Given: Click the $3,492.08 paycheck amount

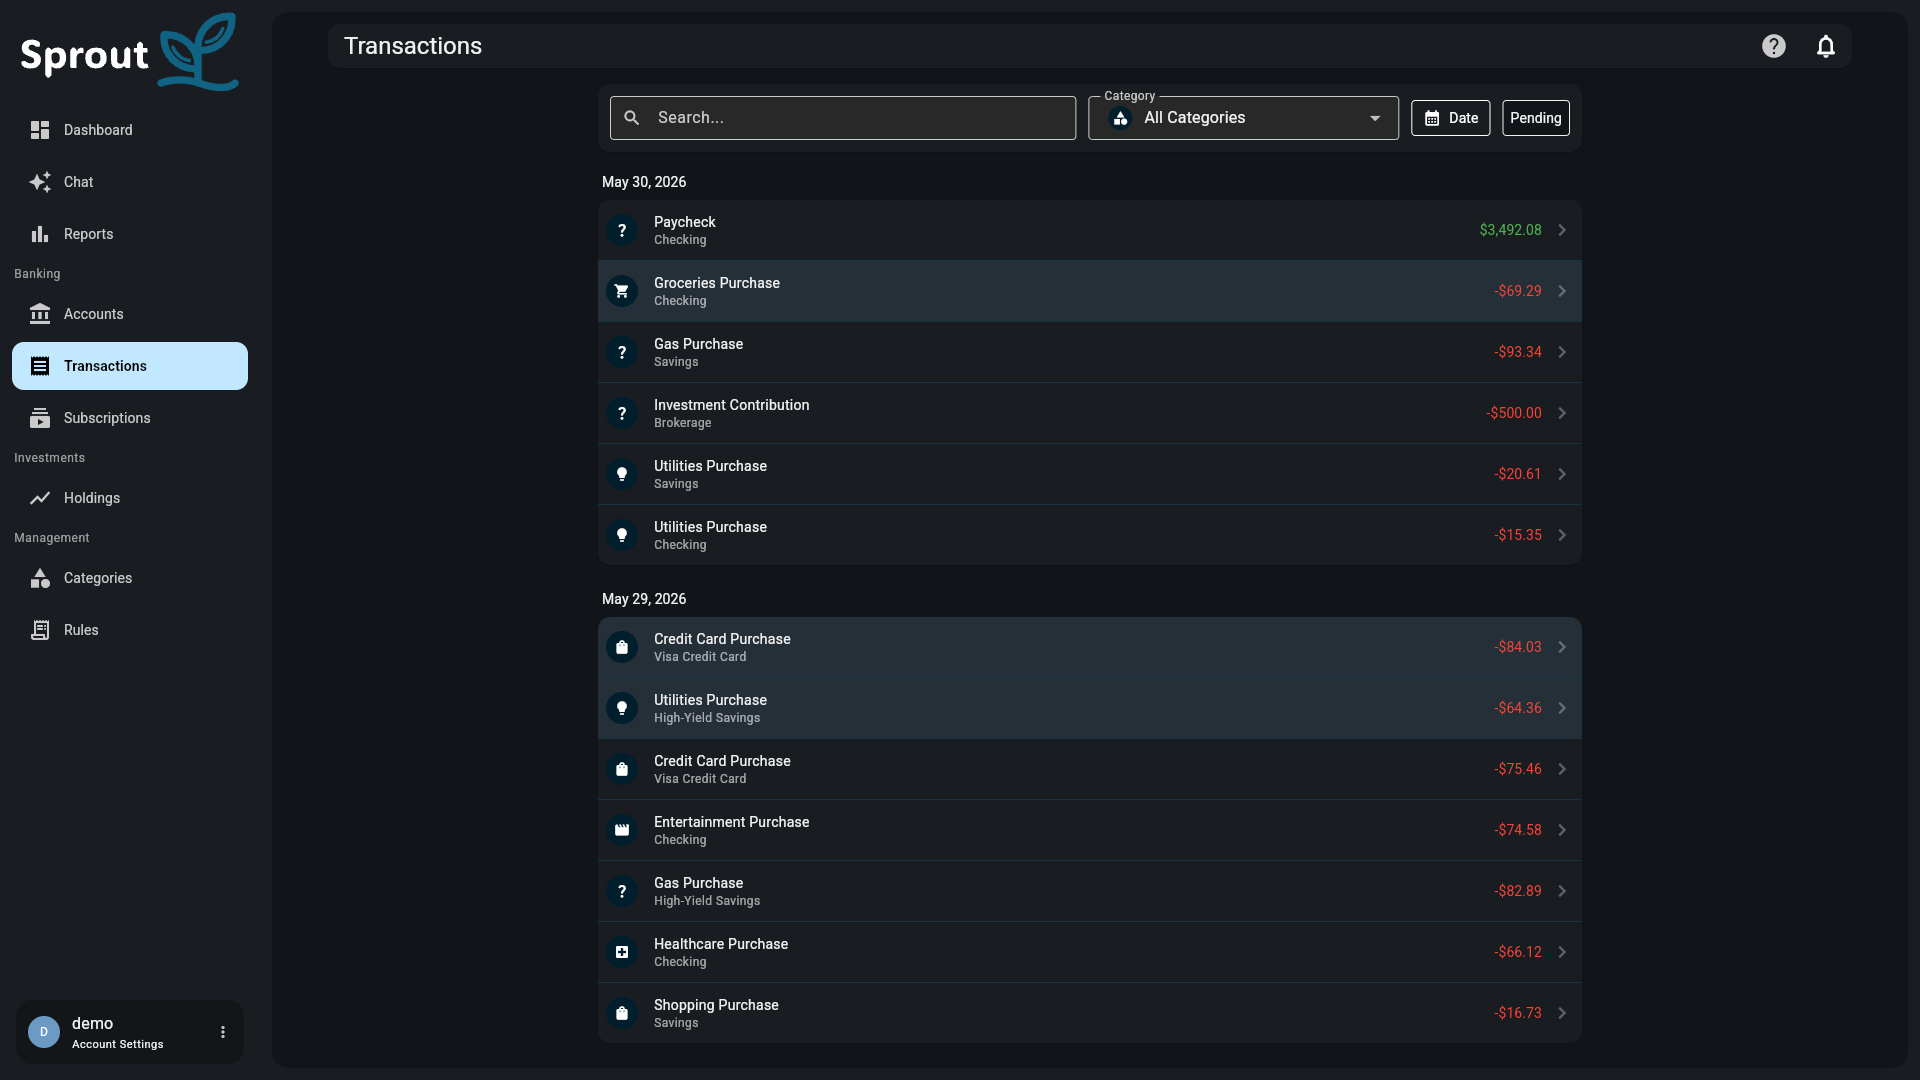Looking at the screenshot, I should point(1510,230).
